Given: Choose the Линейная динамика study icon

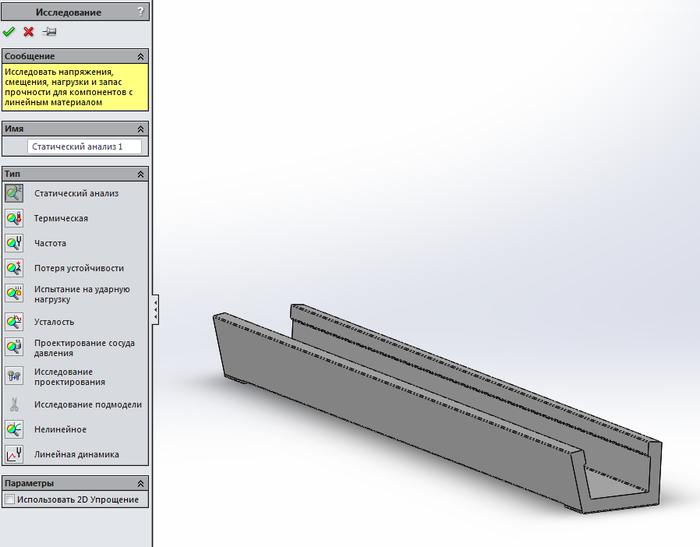Looking at the screenshot, I should pyautogui.click(x=14, y=455).
